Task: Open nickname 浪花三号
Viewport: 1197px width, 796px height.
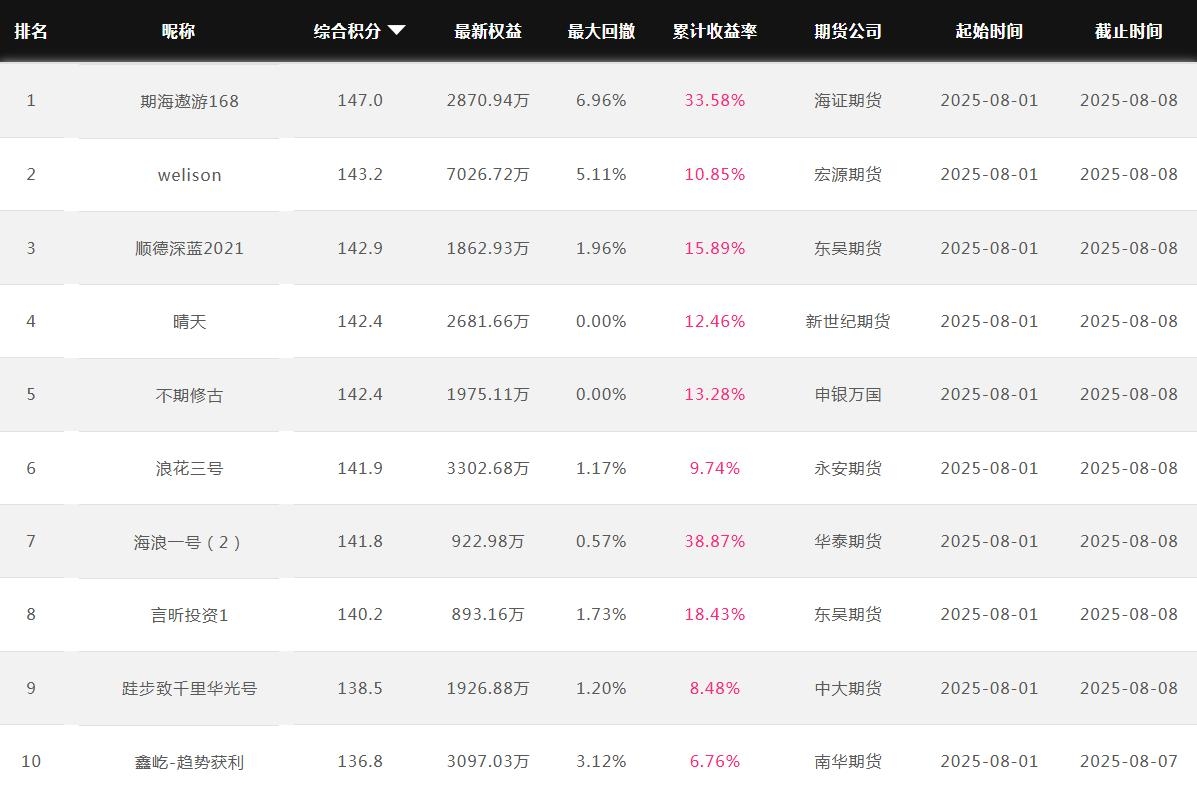Action: click(189, 468)
